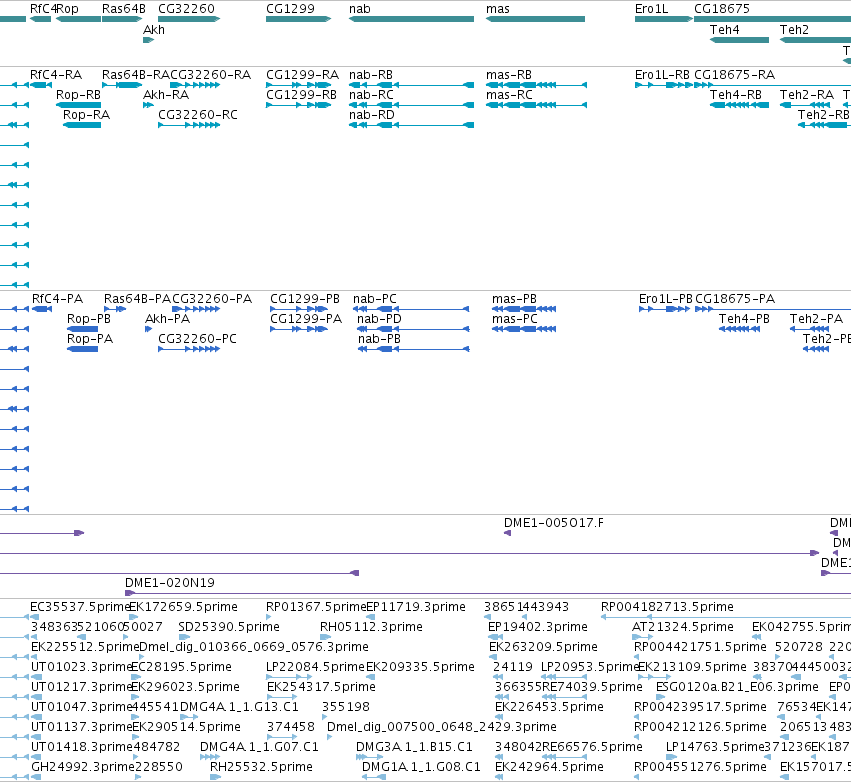Open the CG1299-PB protein feature
This screenshot has width=851, height=782.
click(299, 309)
